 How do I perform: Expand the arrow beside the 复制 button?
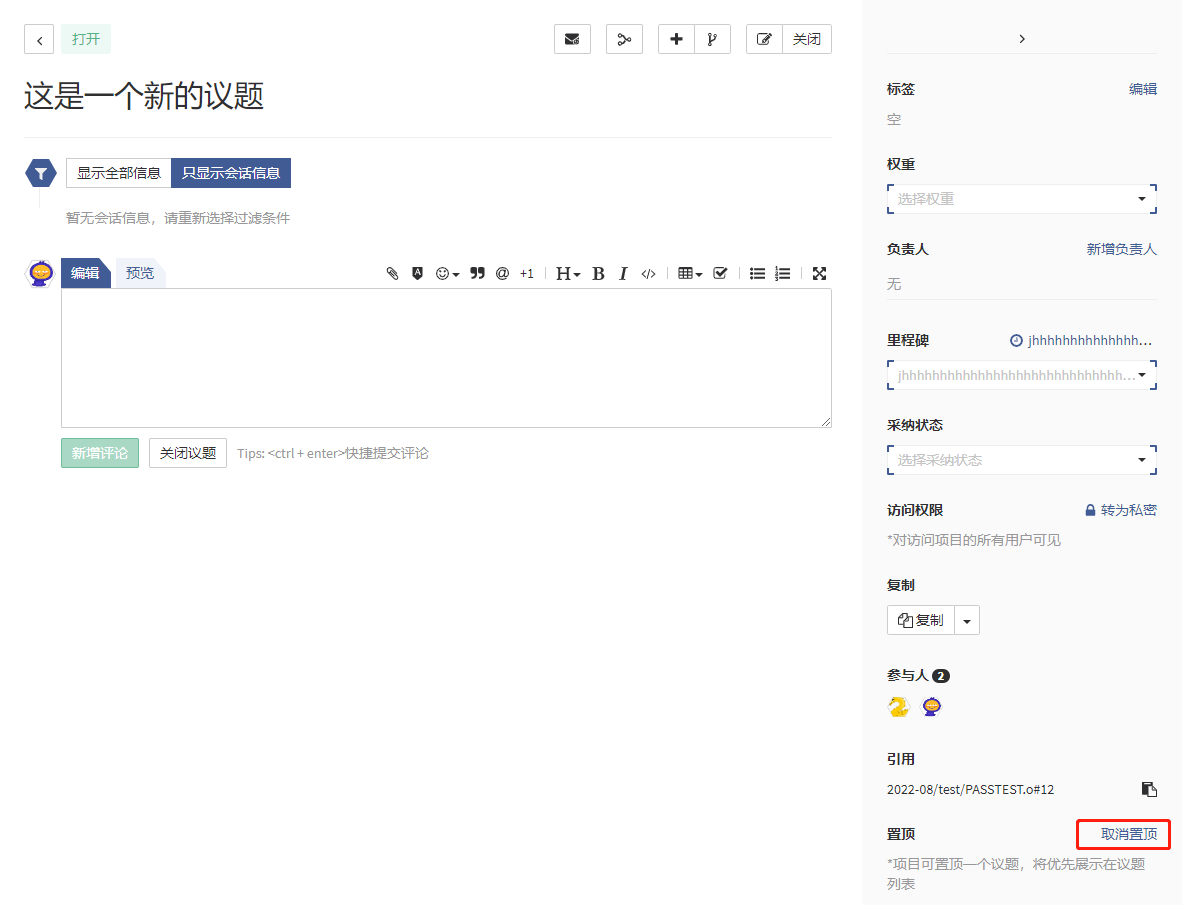tap(967, 620)
